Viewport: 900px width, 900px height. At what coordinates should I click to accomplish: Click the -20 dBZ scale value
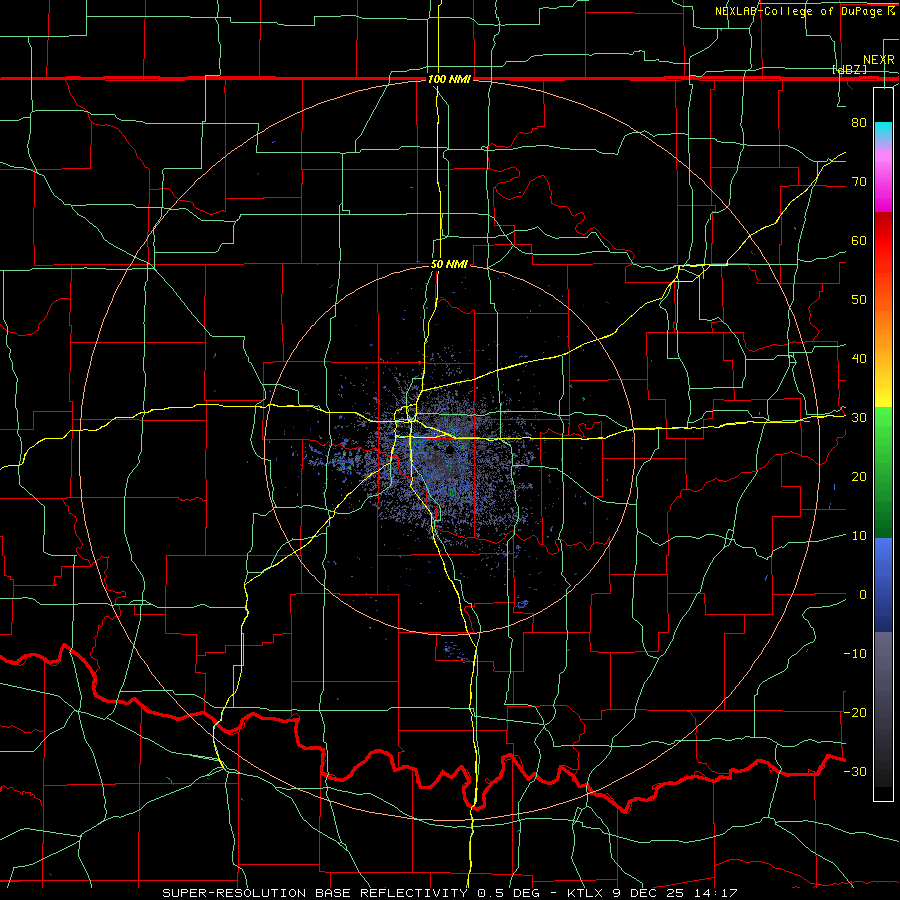coord(855,712)
